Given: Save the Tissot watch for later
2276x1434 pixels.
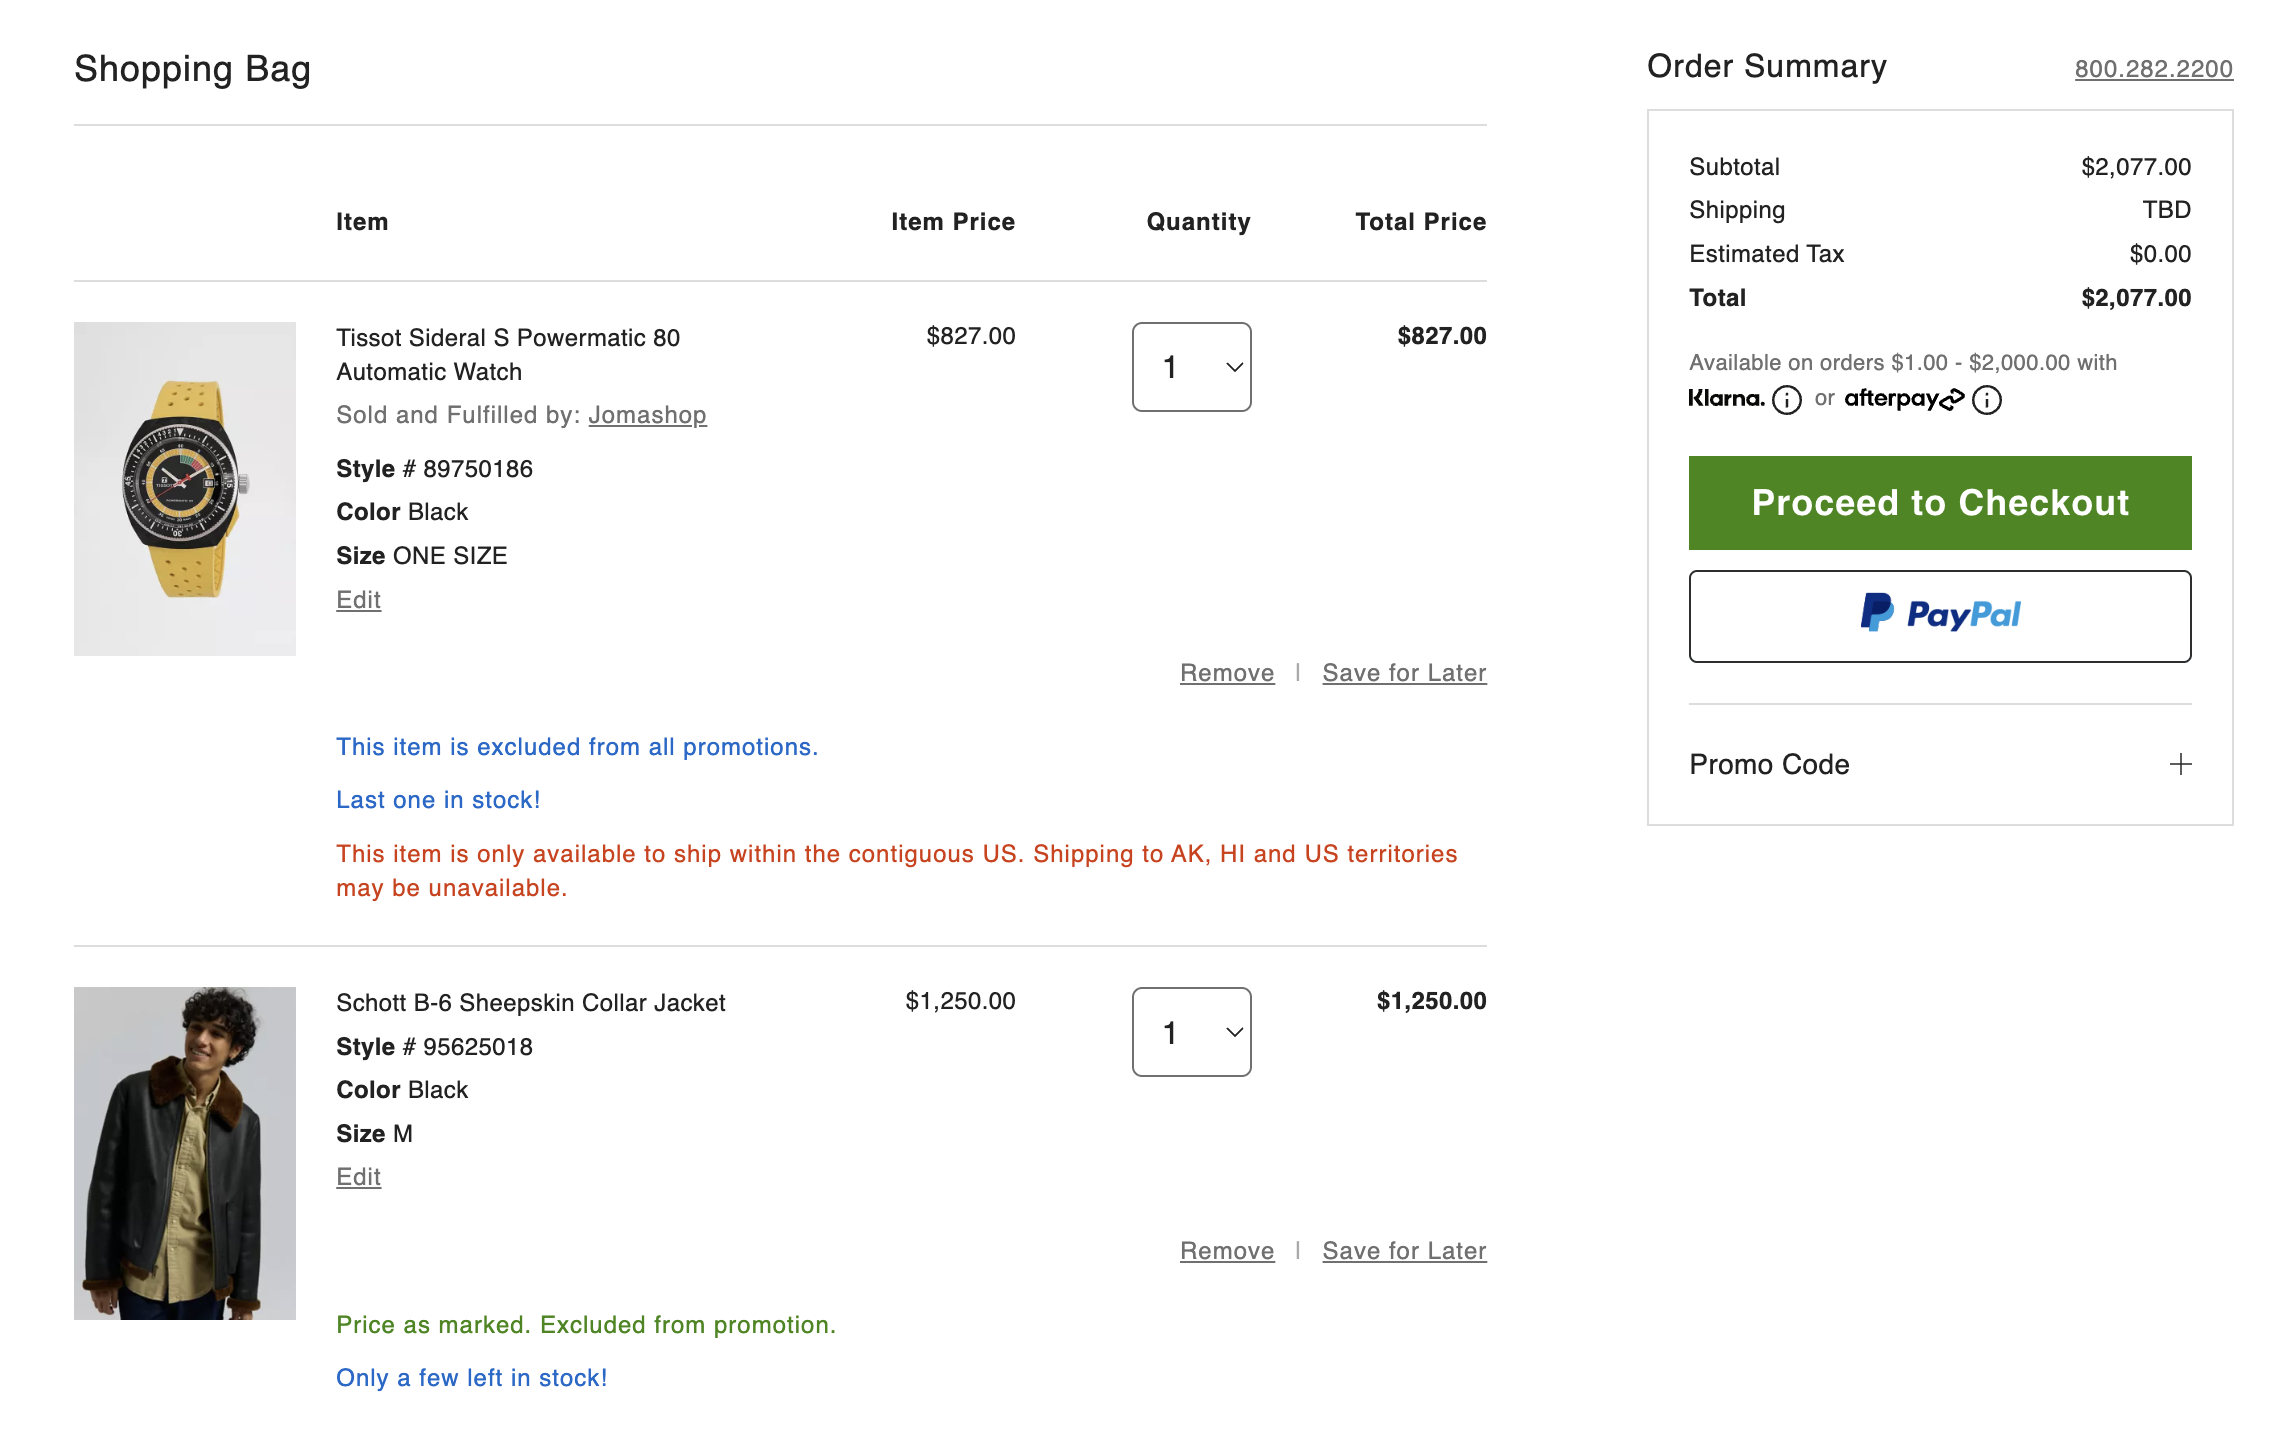Looking at the screenshot, I should 1403,673.
